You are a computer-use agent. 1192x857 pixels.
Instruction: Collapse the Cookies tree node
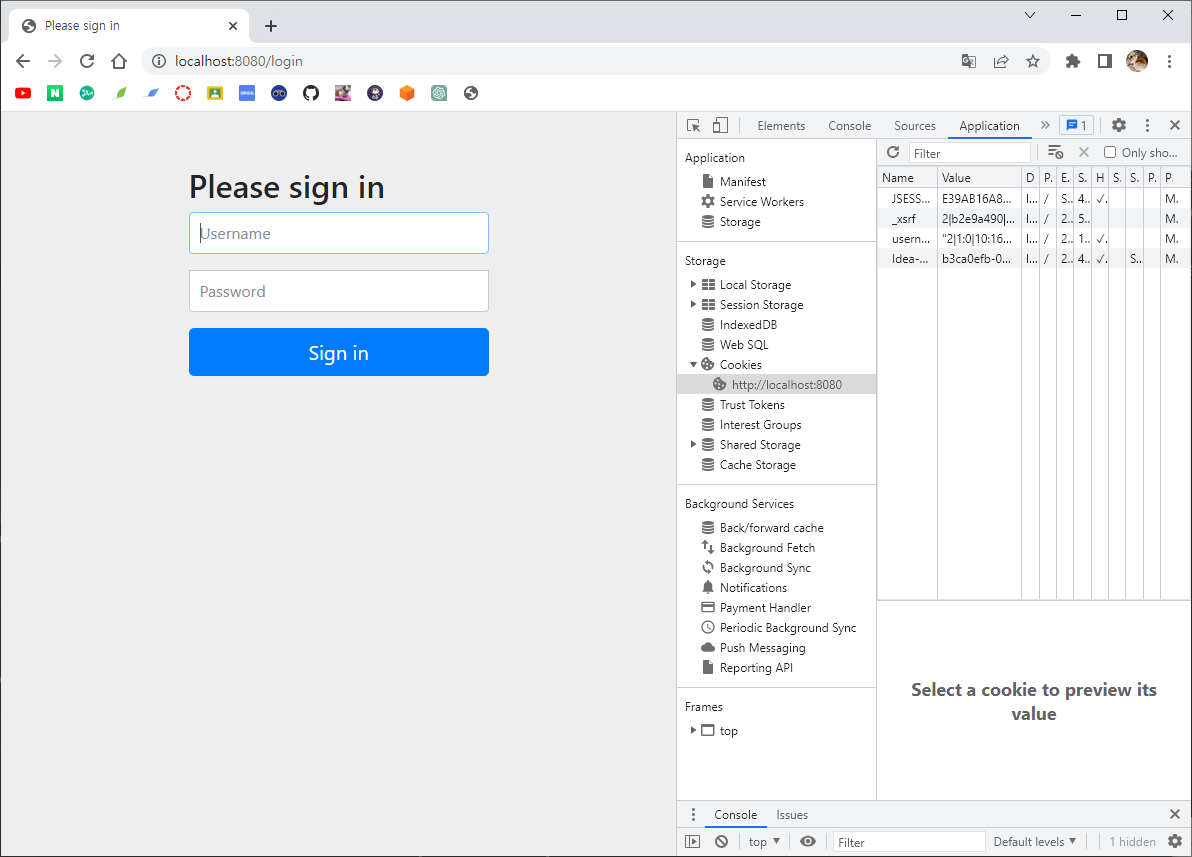[x=693, y=364]
